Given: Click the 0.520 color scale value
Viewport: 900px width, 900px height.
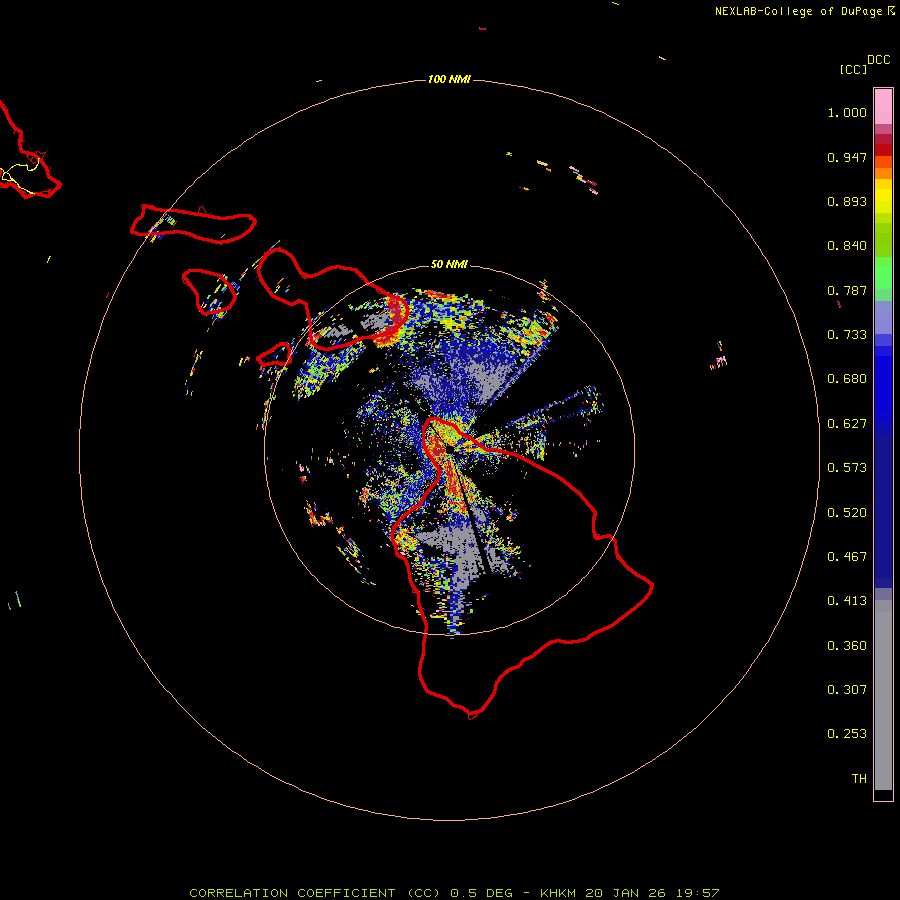Looking at the screenshot, I should click(847, 513).
